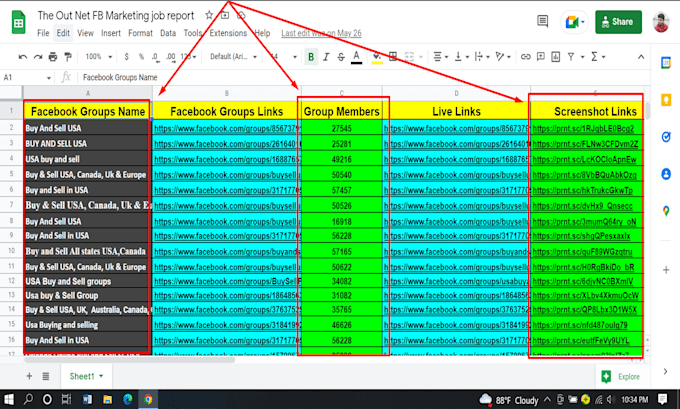680x409 pixels.
Task: Print the spreadsheet
Action: (x=53, y=57)
